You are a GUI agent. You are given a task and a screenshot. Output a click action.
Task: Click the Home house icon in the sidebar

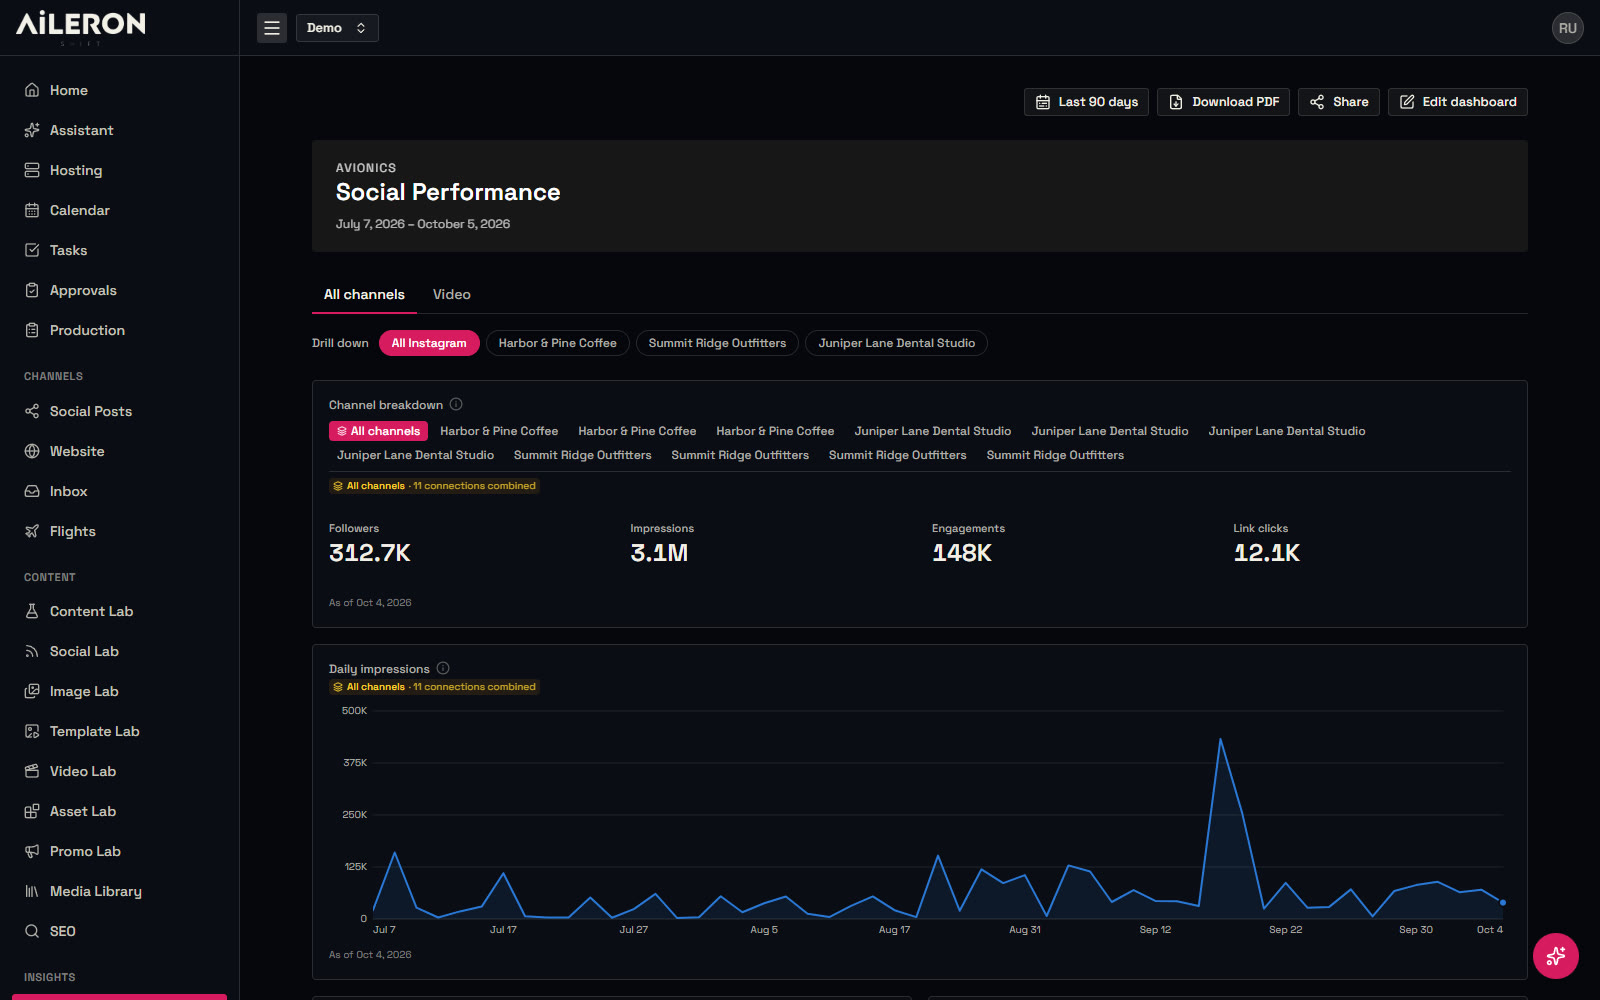[32, 90]
